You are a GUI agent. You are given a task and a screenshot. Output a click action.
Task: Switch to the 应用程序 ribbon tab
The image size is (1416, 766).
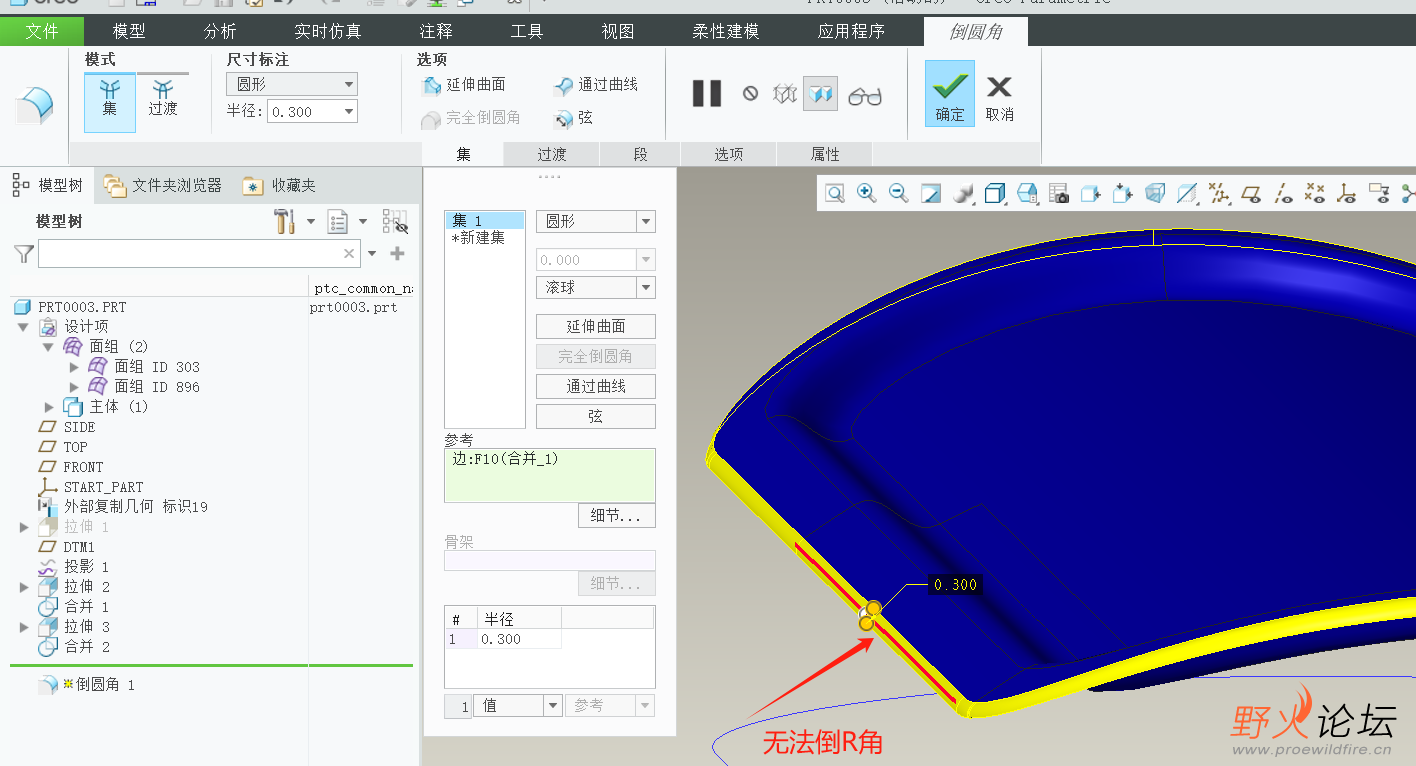851,31
